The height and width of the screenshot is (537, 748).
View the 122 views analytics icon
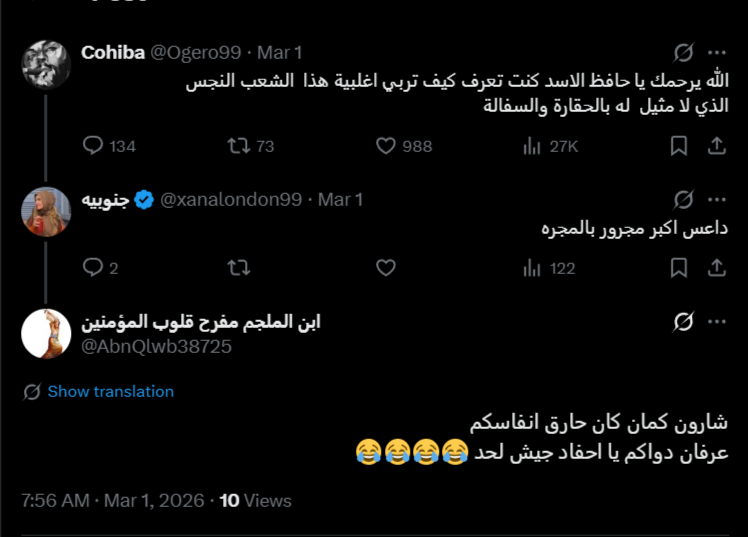[x=532, y=268]
